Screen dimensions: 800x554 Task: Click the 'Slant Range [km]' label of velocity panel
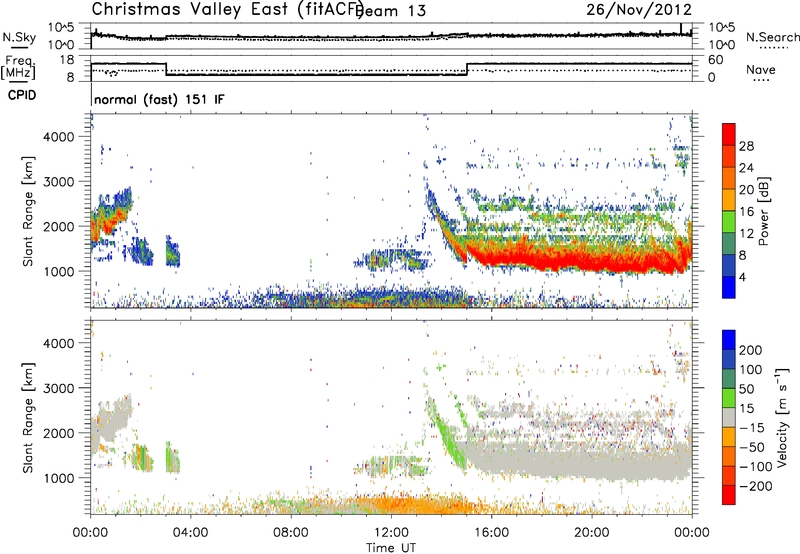pyautogui.click(x=28, y=418)
